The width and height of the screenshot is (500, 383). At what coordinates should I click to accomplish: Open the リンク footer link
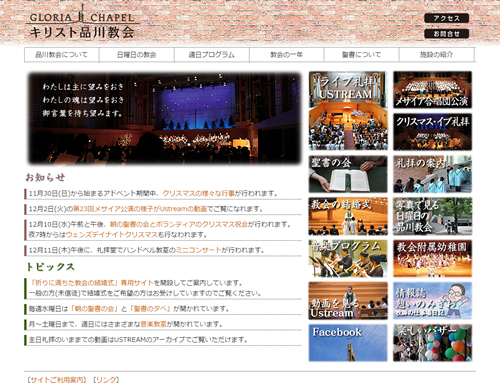click(106, 380)
